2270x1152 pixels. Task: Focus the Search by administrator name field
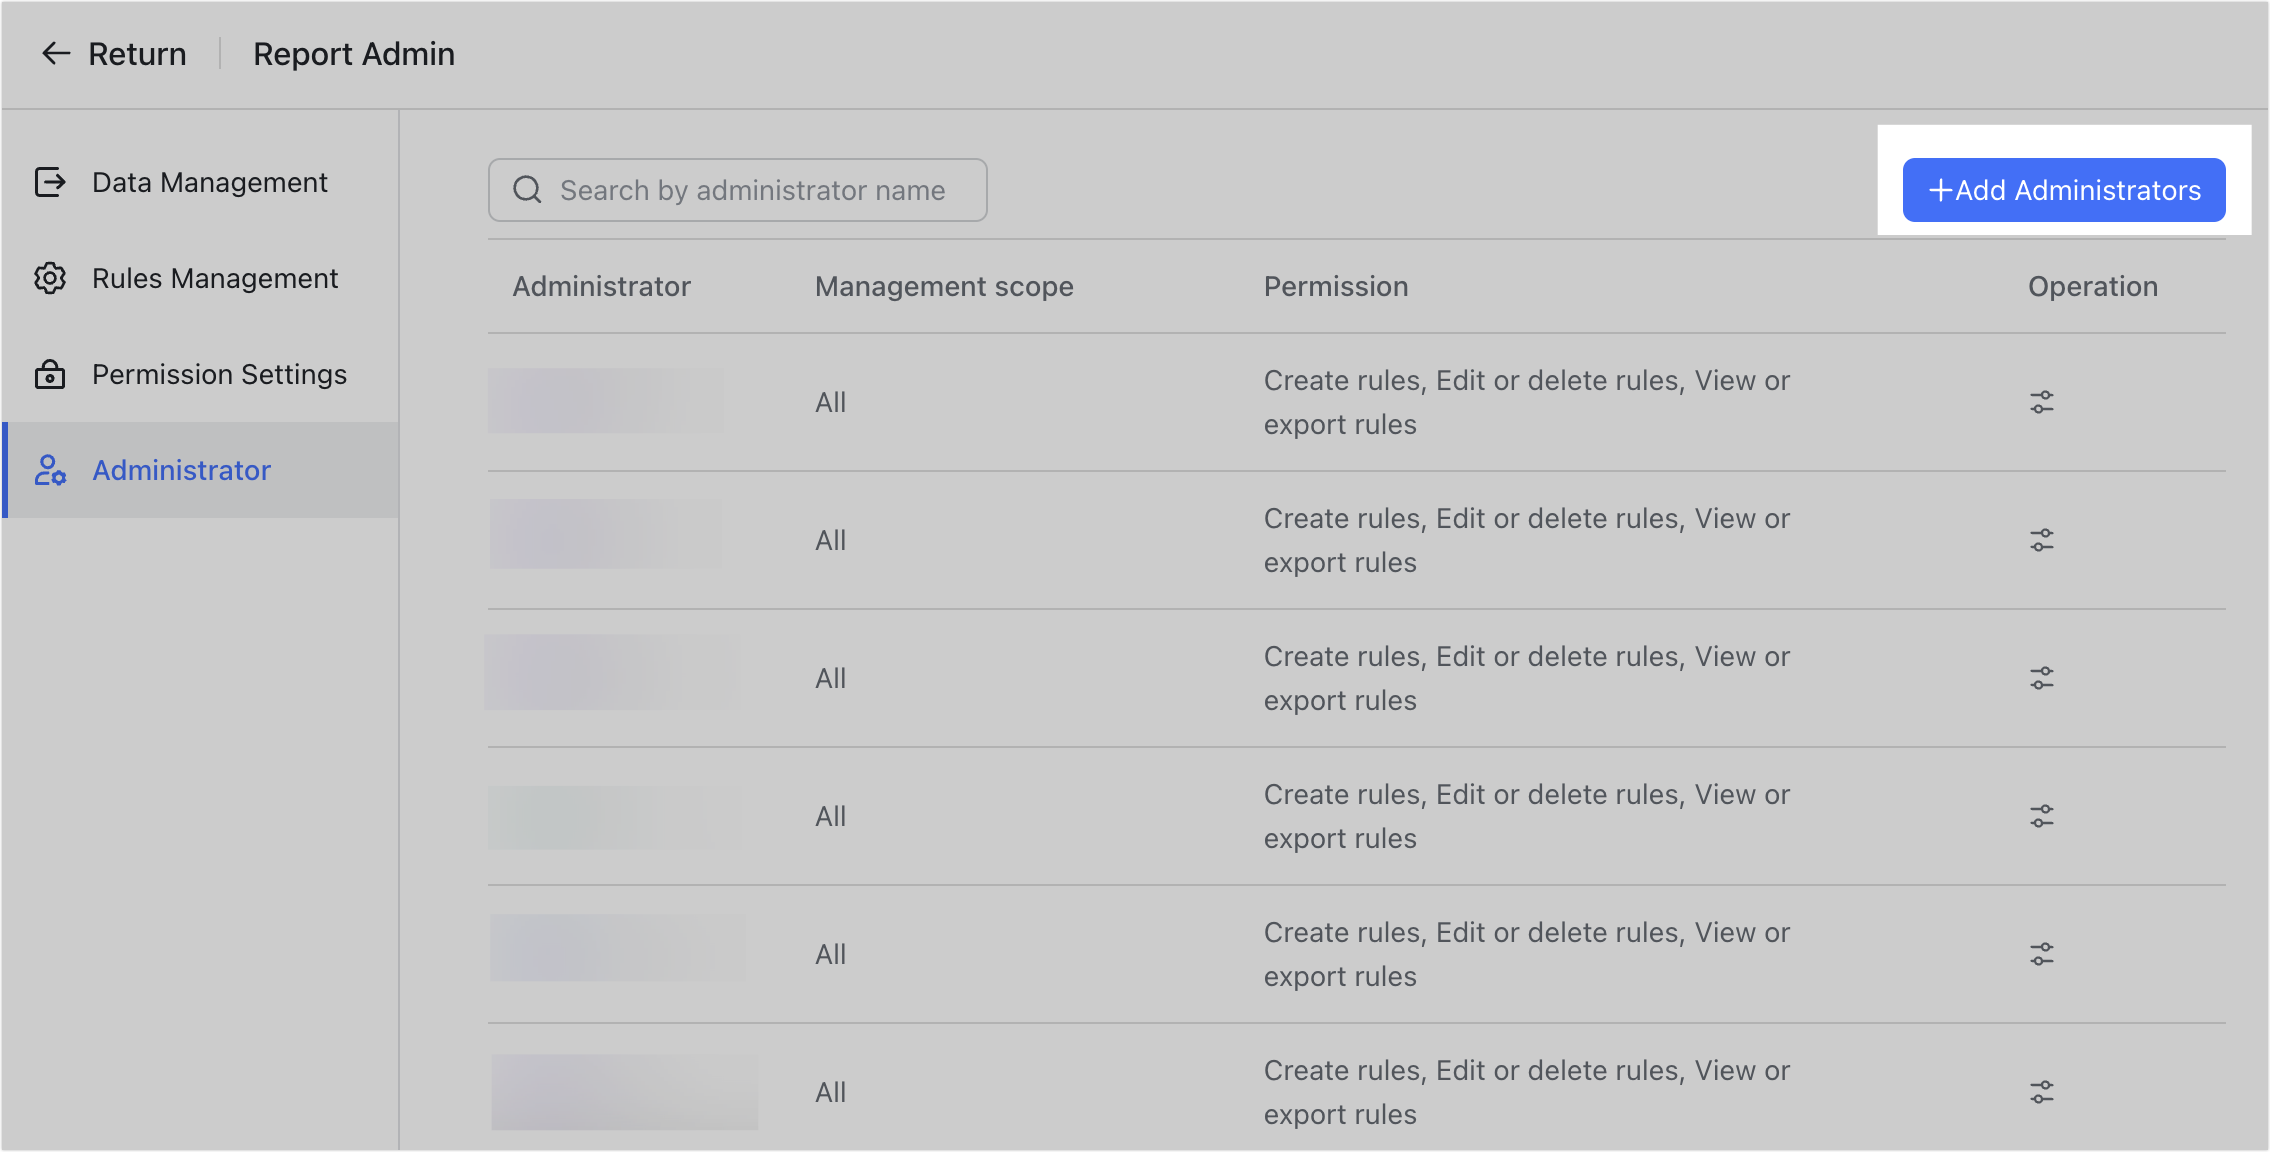738,190
